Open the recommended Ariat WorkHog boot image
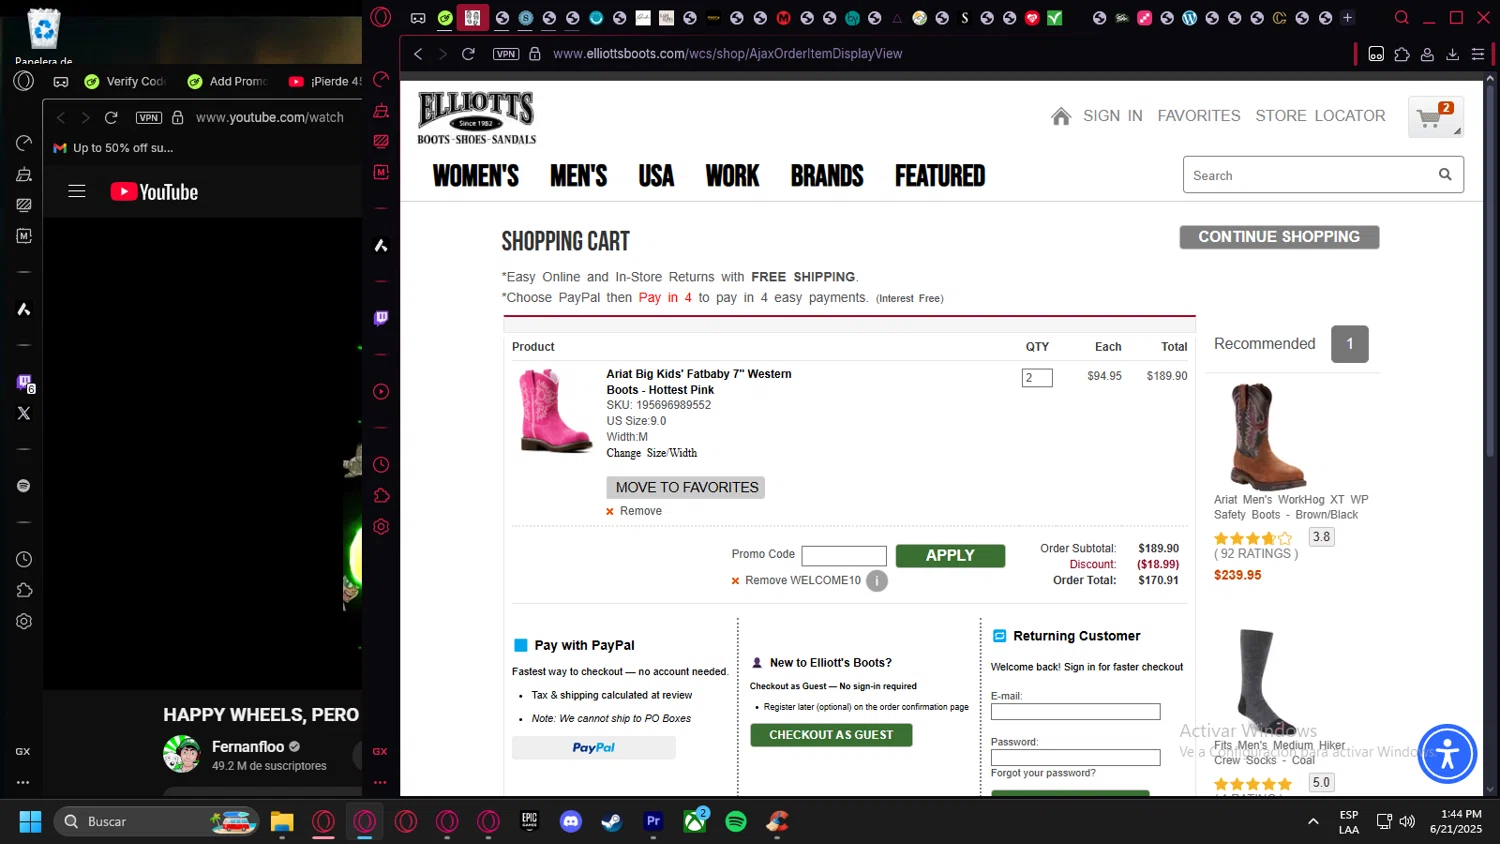 (x=1267, y=436)
